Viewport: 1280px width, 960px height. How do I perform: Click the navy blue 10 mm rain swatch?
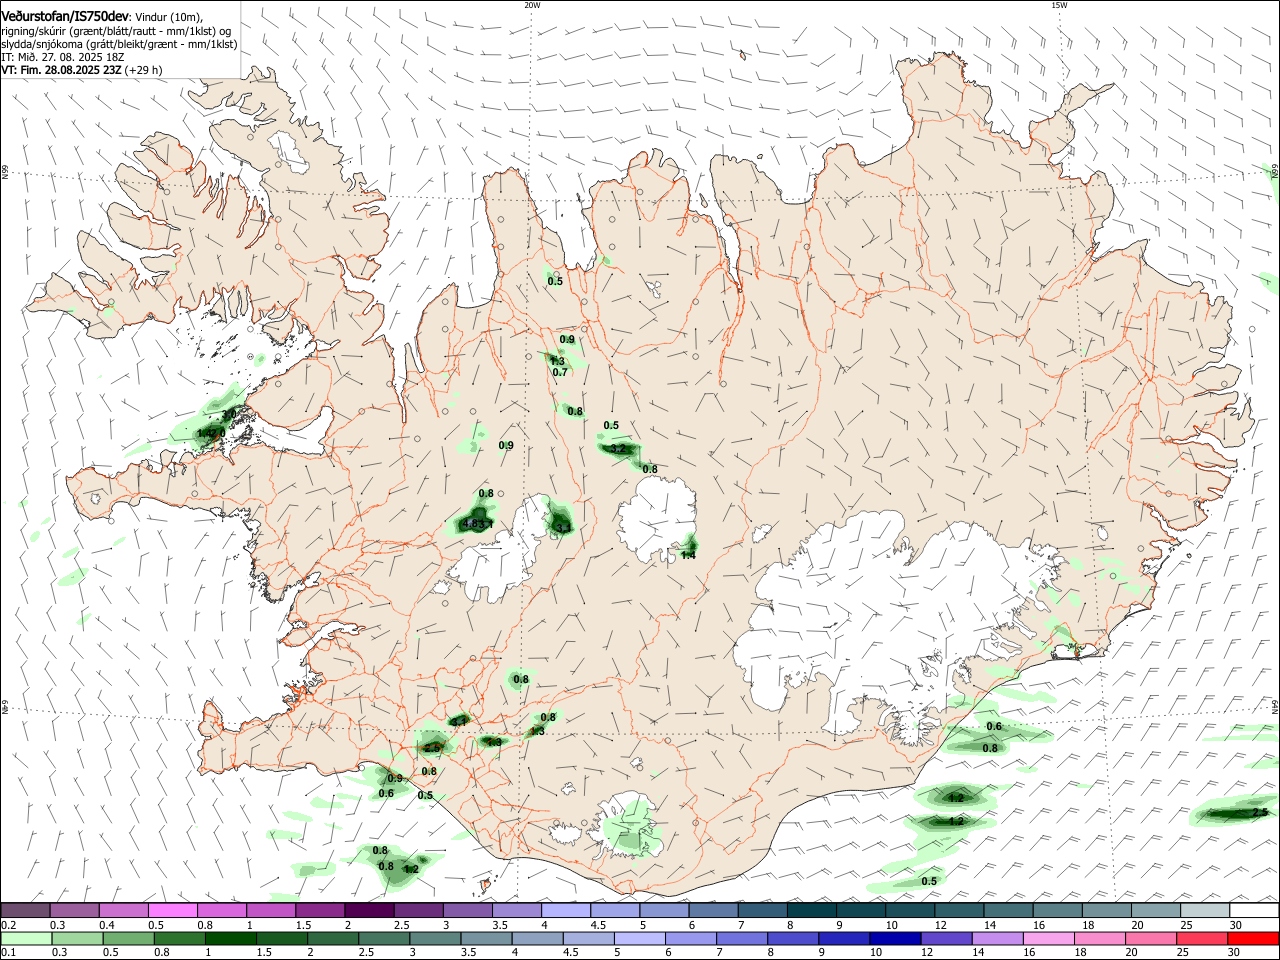pos(893,938)
